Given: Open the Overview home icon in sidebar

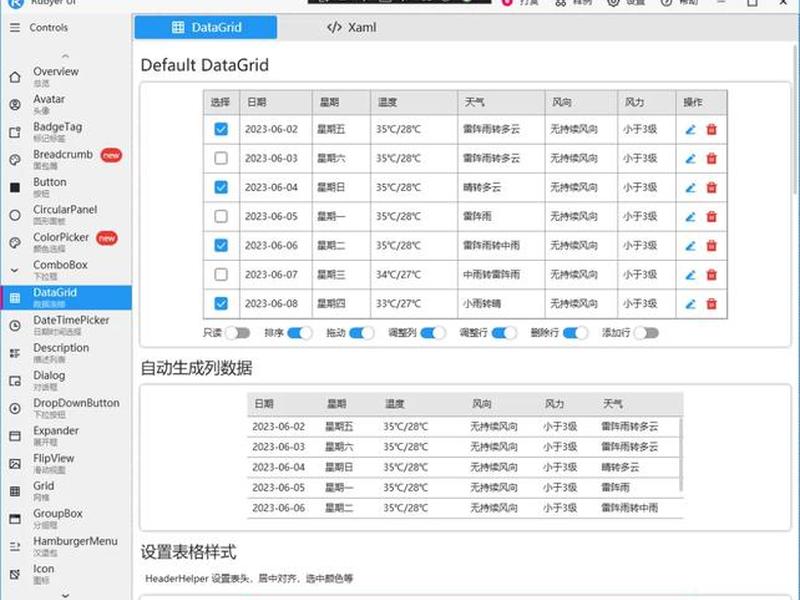Looking at the screenshot, I should coord(15,77).
